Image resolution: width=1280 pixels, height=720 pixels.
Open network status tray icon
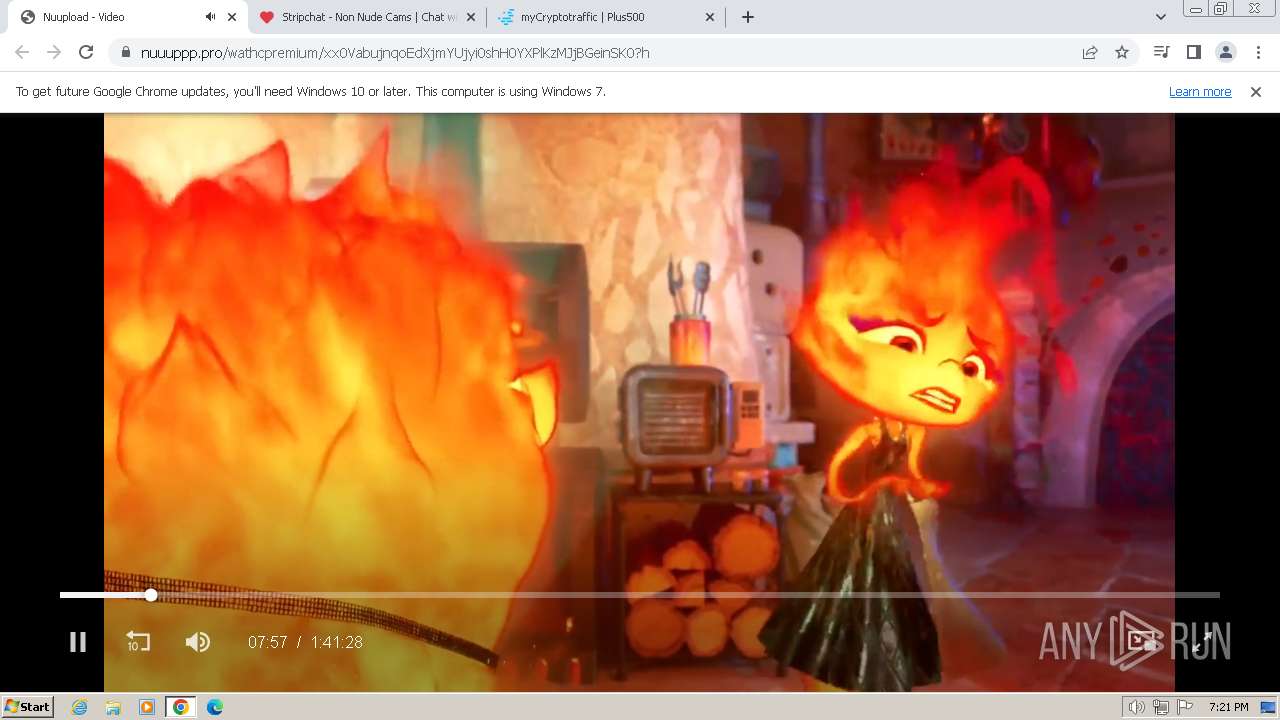point(1161,707)
